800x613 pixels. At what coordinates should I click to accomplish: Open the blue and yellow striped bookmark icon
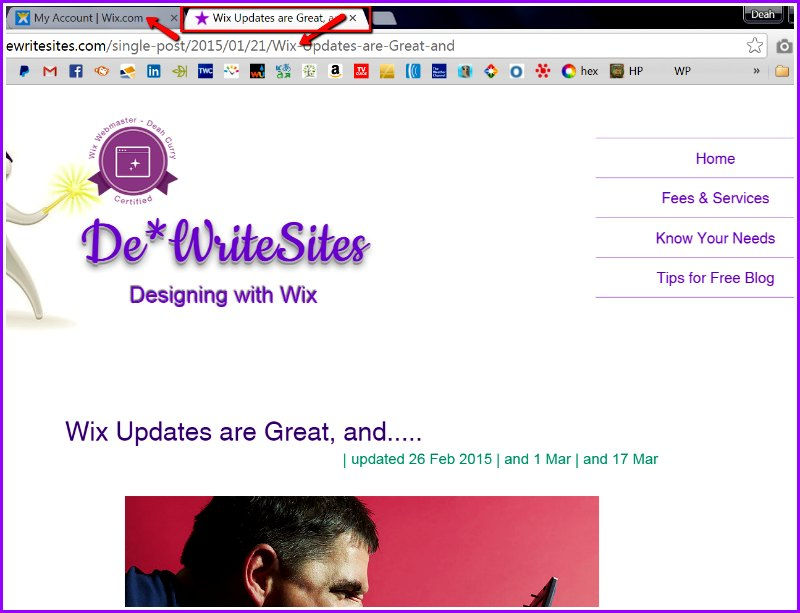pos(128,71)
